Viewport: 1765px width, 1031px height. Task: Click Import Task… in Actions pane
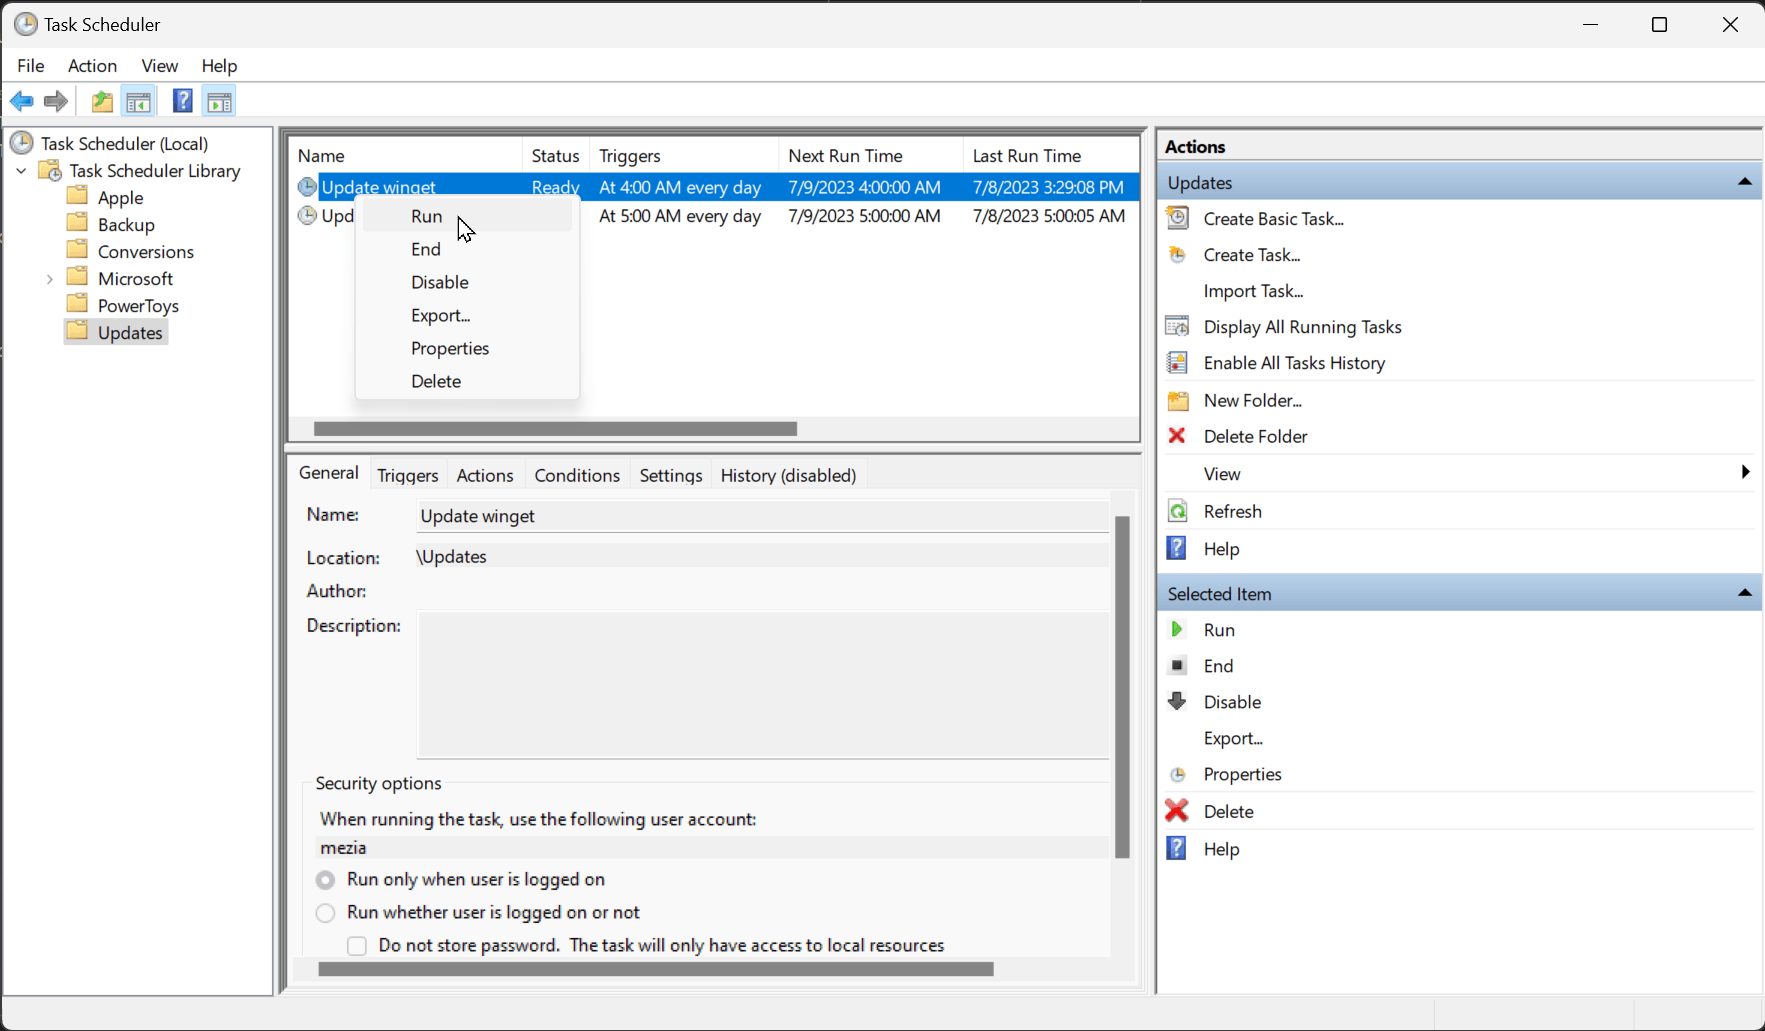pos(1253,291)
